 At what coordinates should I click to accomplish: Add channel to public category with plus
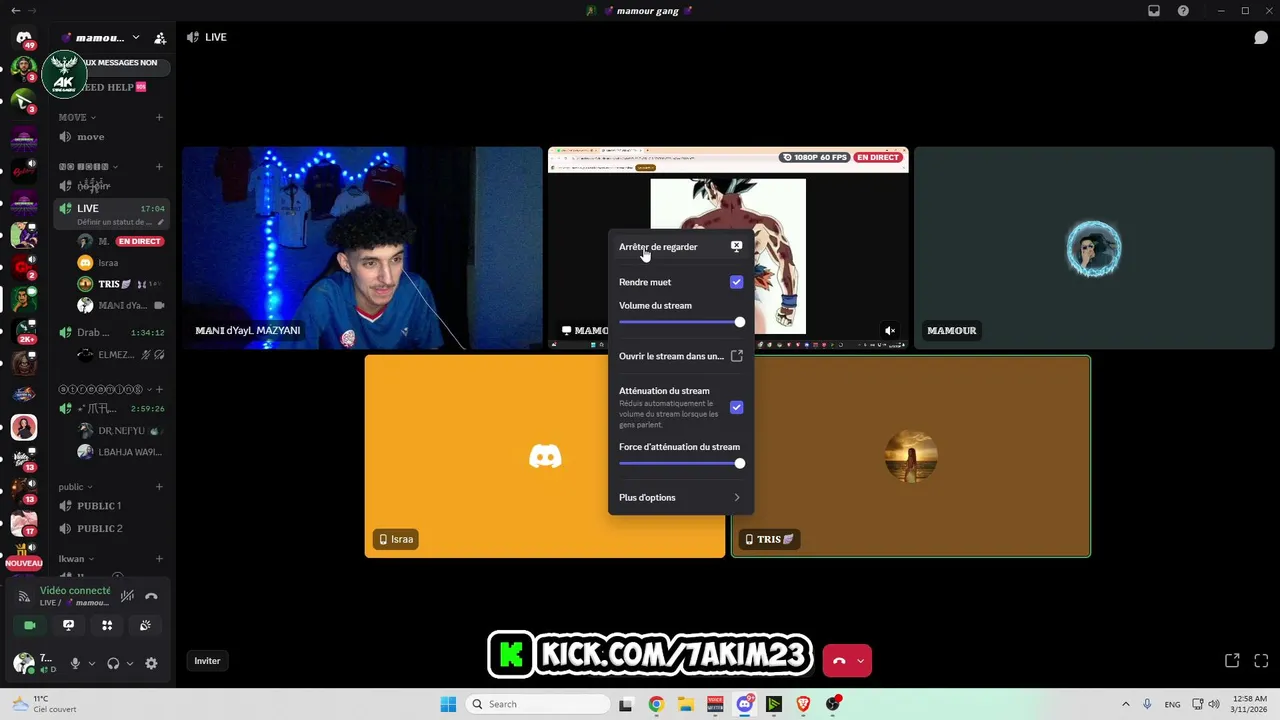tap(159, 487)
